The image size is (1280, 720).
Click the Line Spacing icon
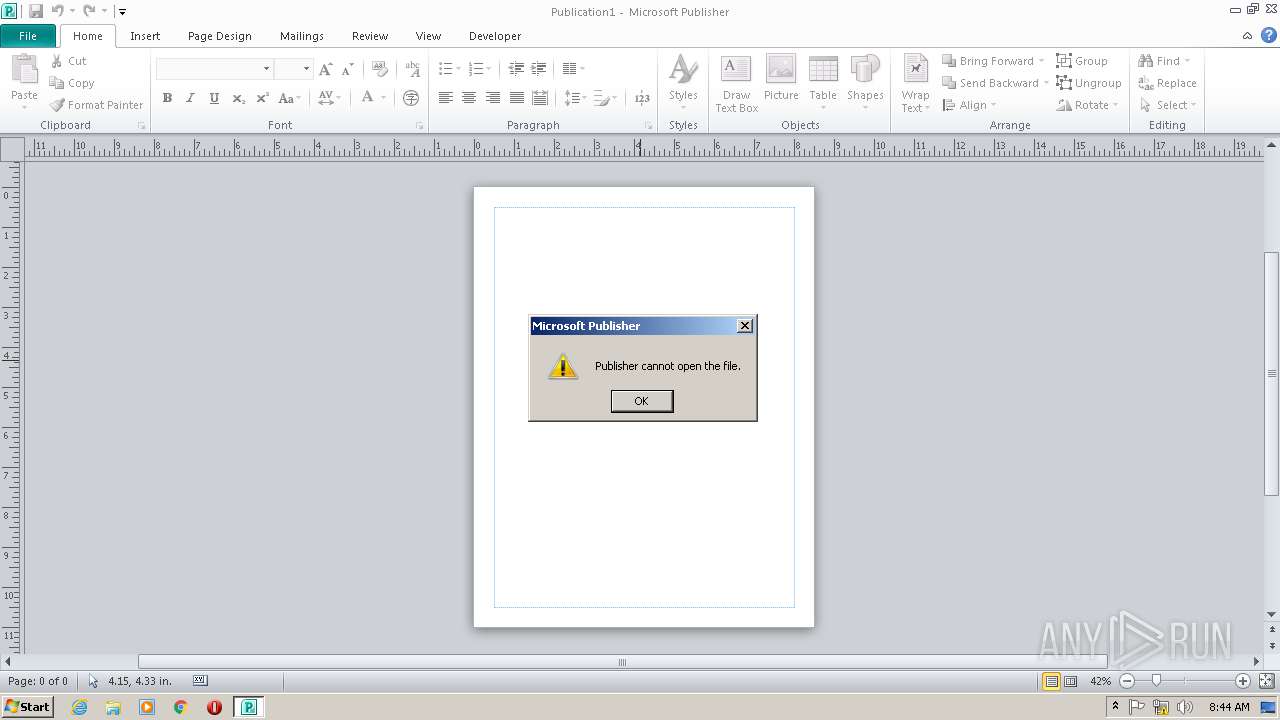pos(573,98)
